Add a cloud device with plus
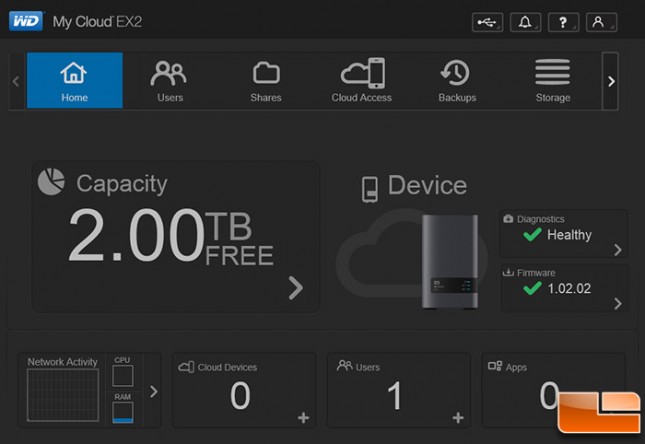The width and height of the screenshot is (645, 444). click(x=304, y=418)
